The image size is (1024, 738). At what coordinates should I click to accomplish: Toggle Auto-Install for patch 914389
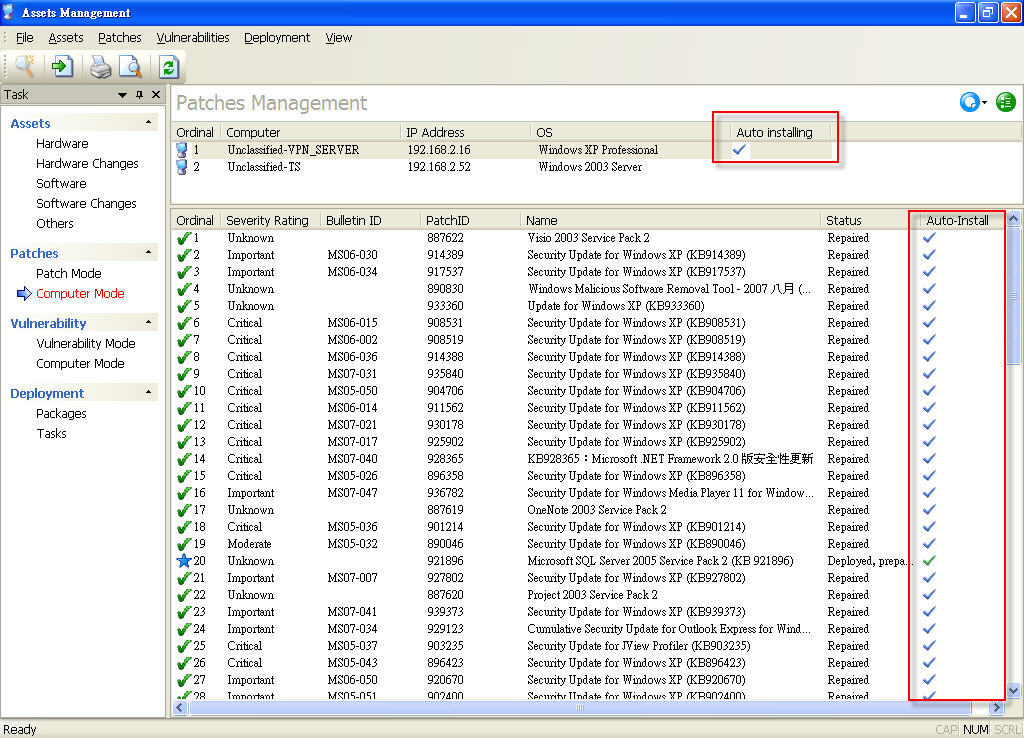[x=929, y=255]
